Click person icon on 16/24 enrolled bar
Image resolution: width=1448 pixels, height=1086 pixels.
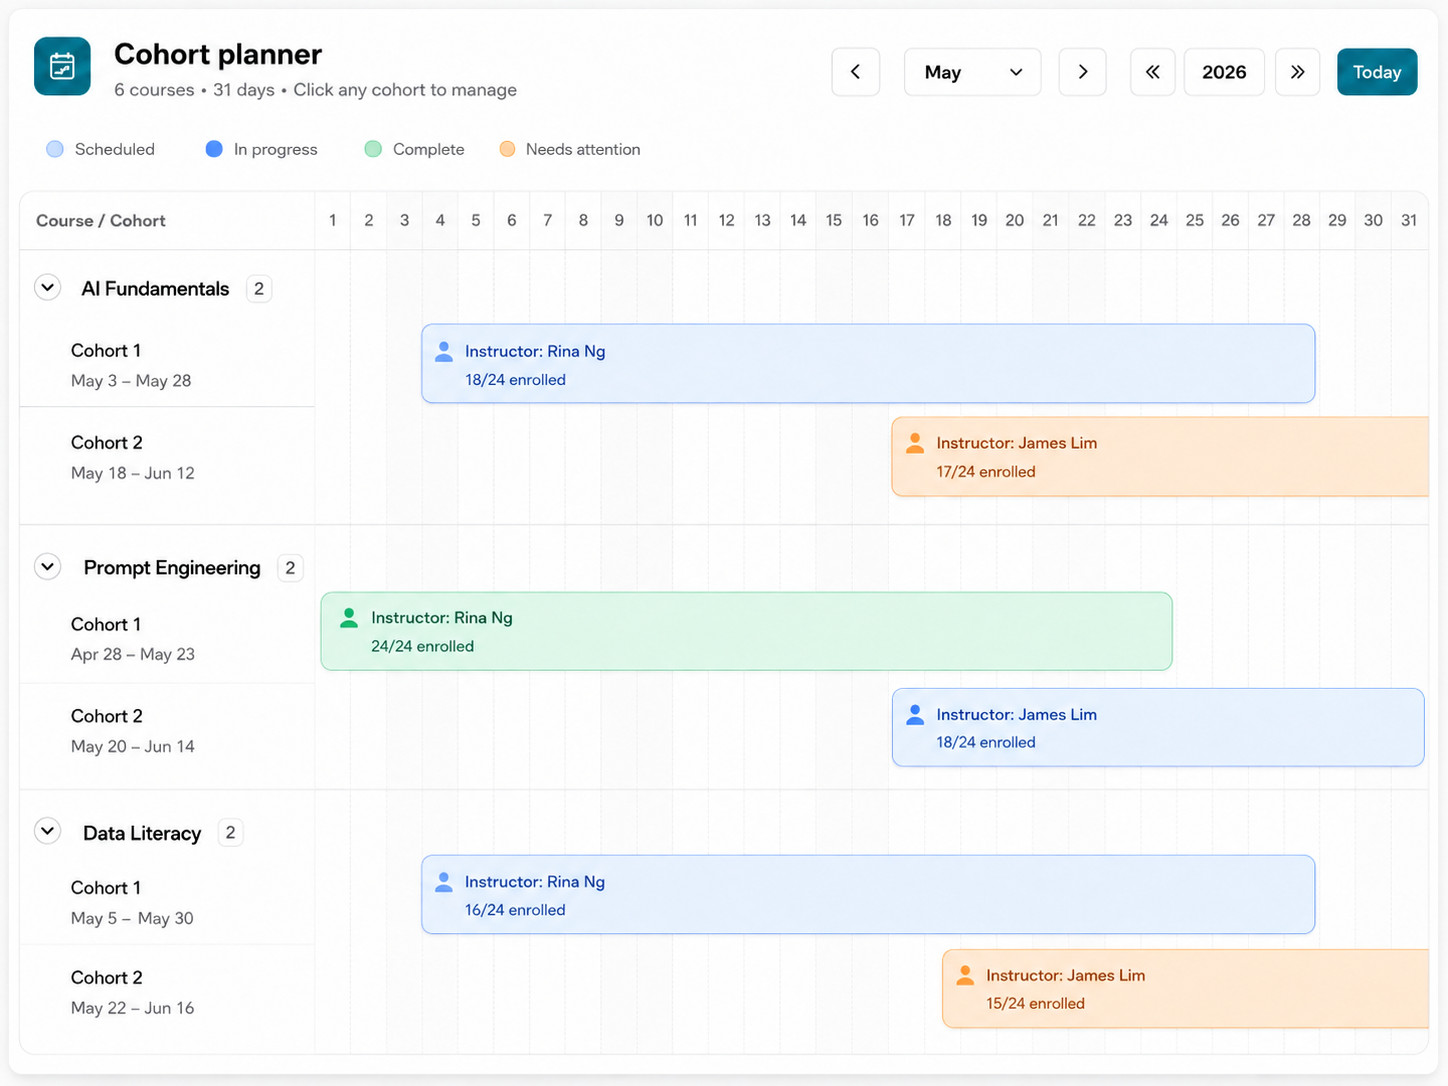point(444,881)
